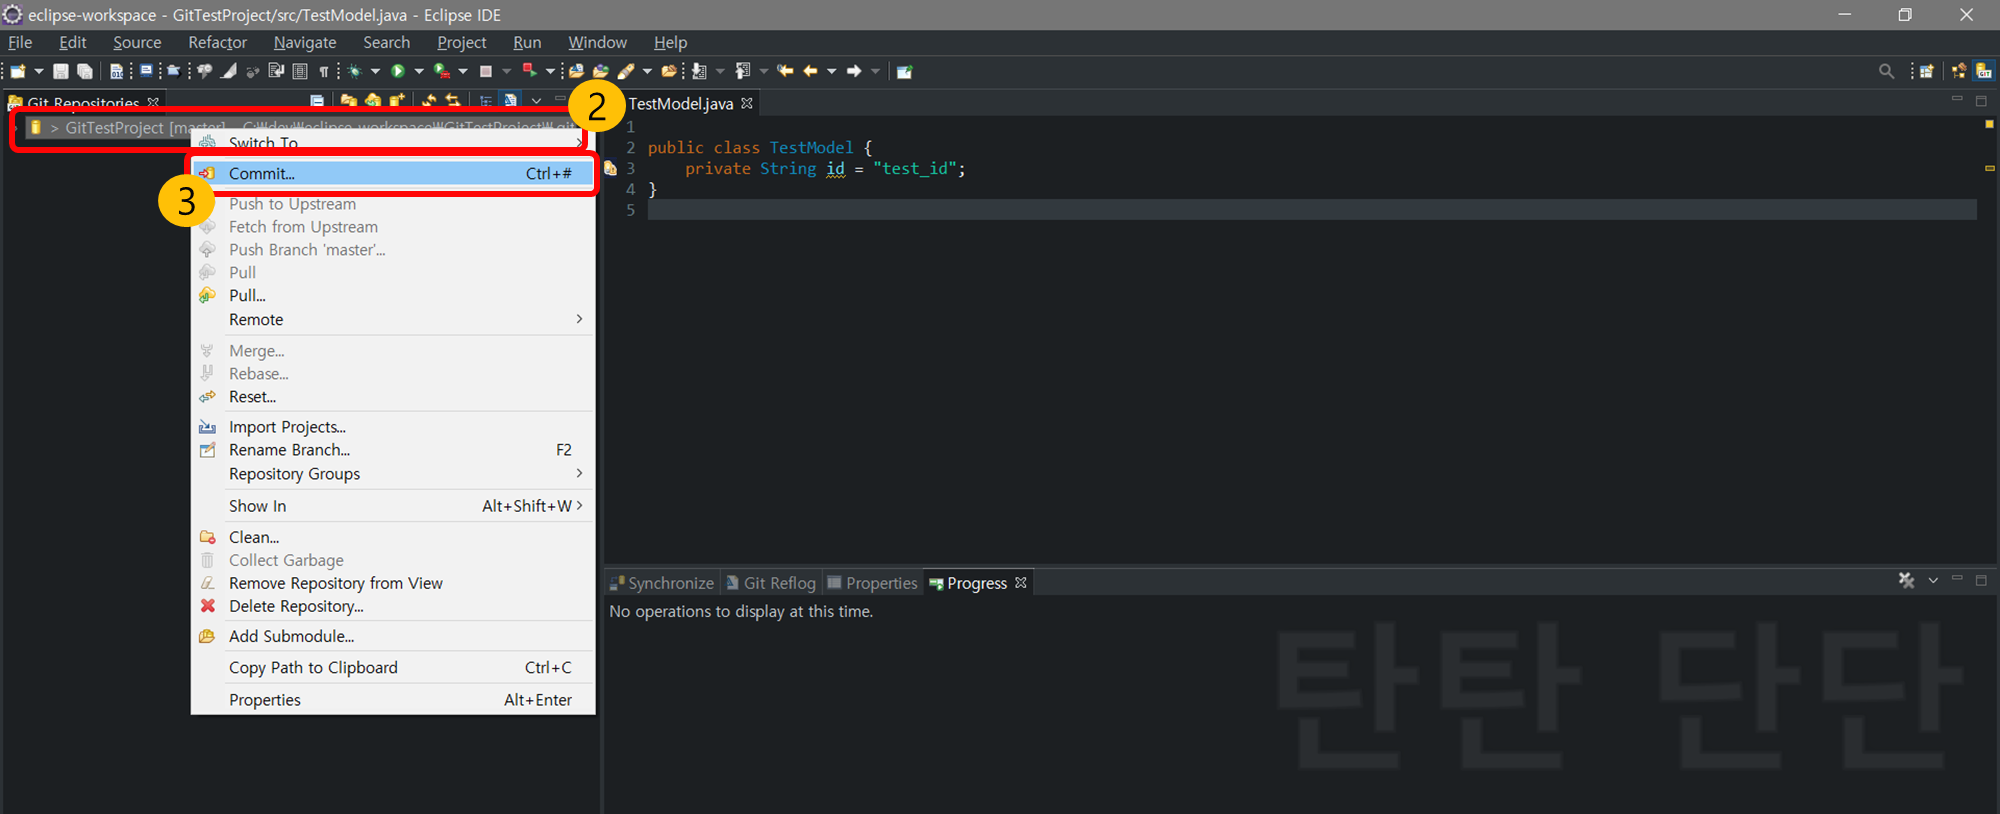Image resolution: width=2000 pixels, height=814 pixels.
Task: Open the Refactor menu in menu bar
Action: point(217,42)
